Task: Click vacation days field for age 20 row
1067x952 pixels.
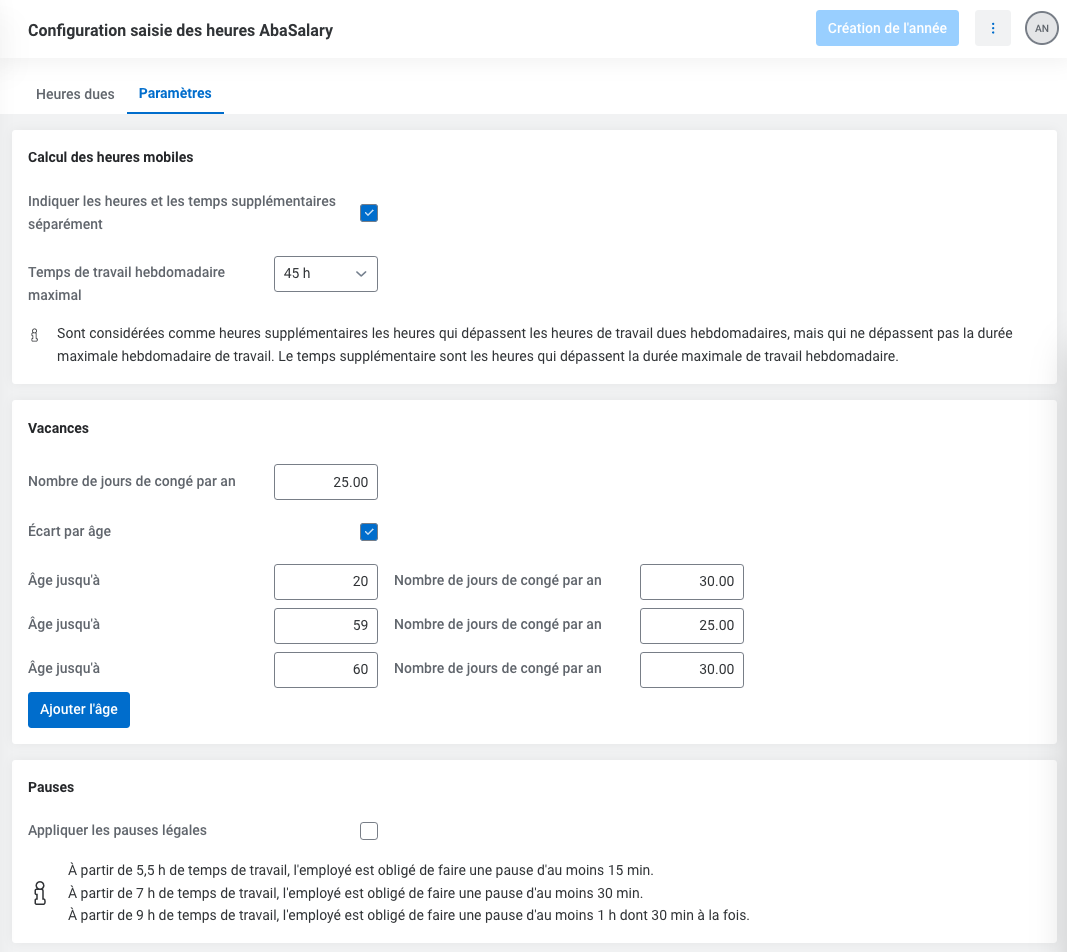Action: [691, 582]
